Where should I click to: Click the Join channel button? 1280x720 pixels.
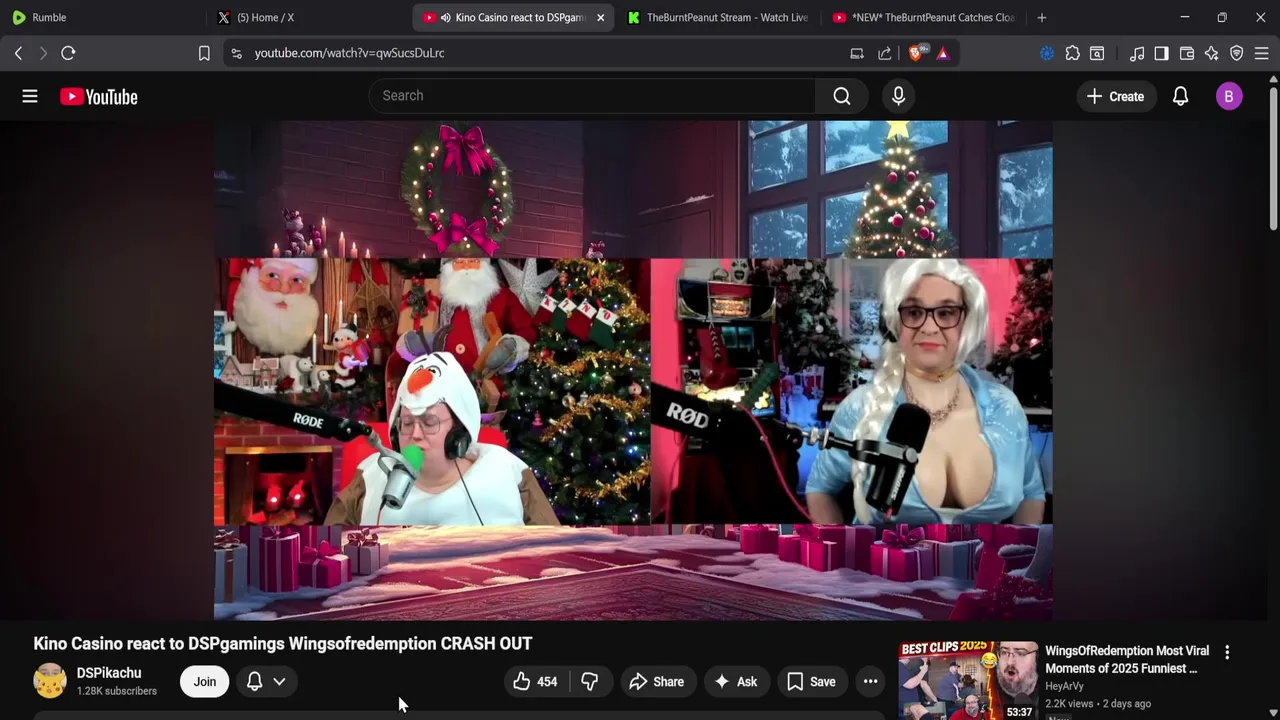[x=204, y=682]
